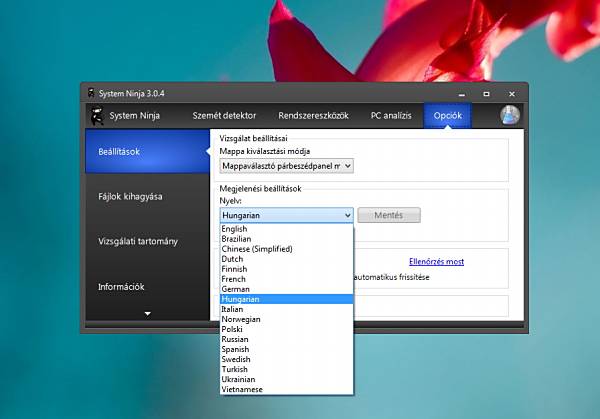Choose Italian from language list

click(287, 309)
